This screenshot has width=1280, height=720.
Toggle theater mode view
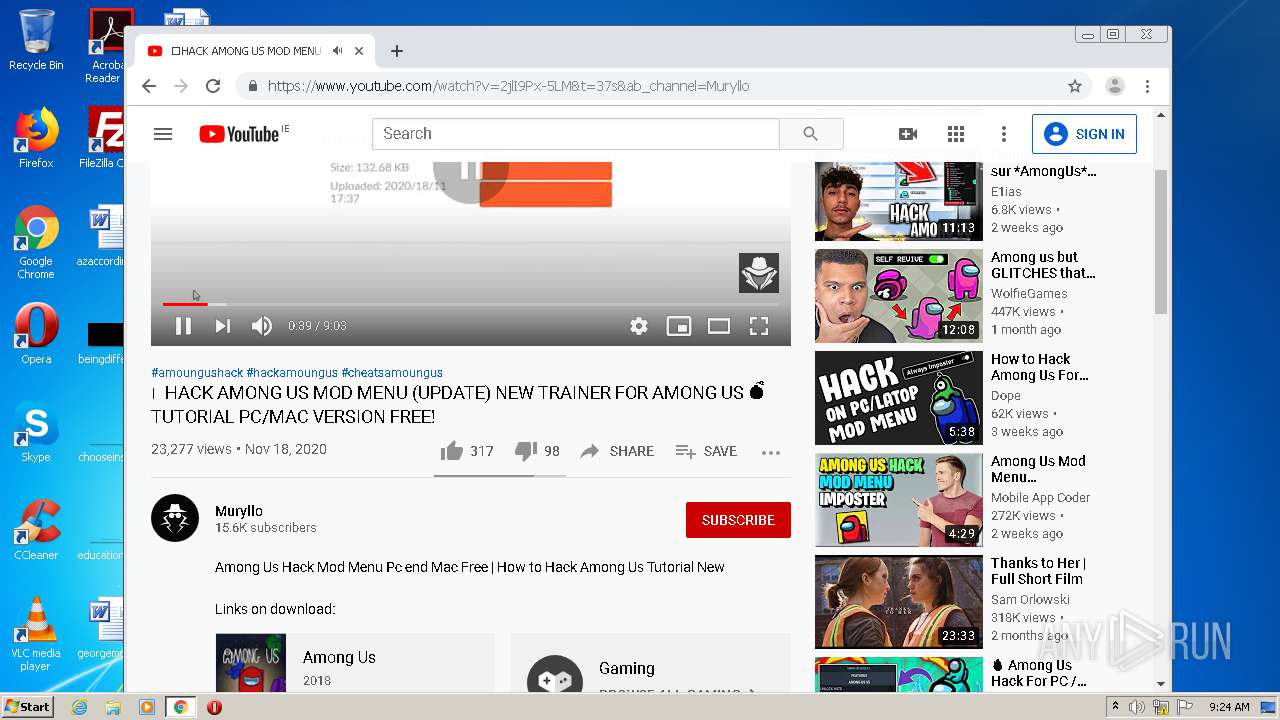pos(719,326)
